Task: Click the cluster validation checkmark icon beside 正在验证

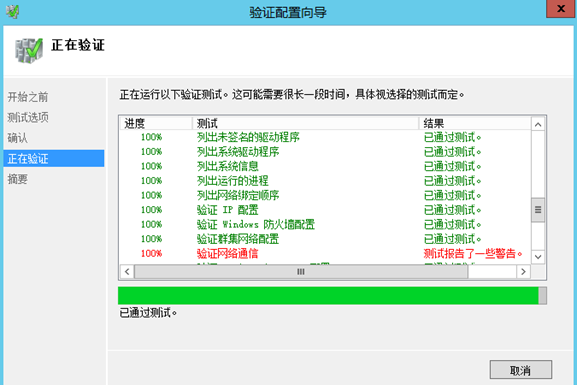Action: click(x=29, y=51)
